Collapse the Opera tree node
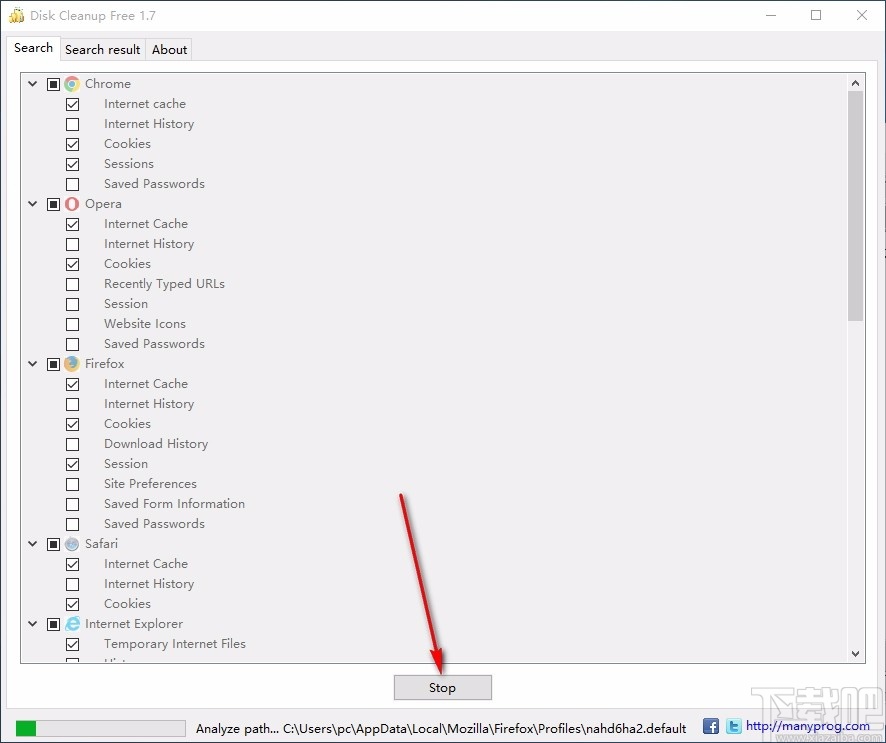Screen dimensions: 886x743 pos(33,204)
